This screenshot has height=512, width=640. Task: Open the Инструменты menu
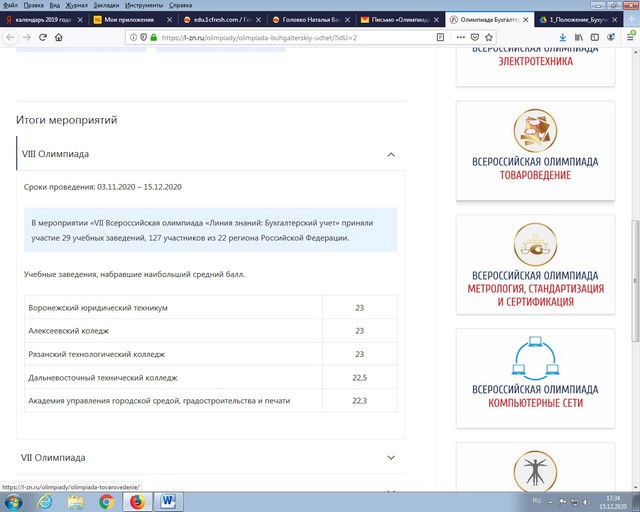144,5
